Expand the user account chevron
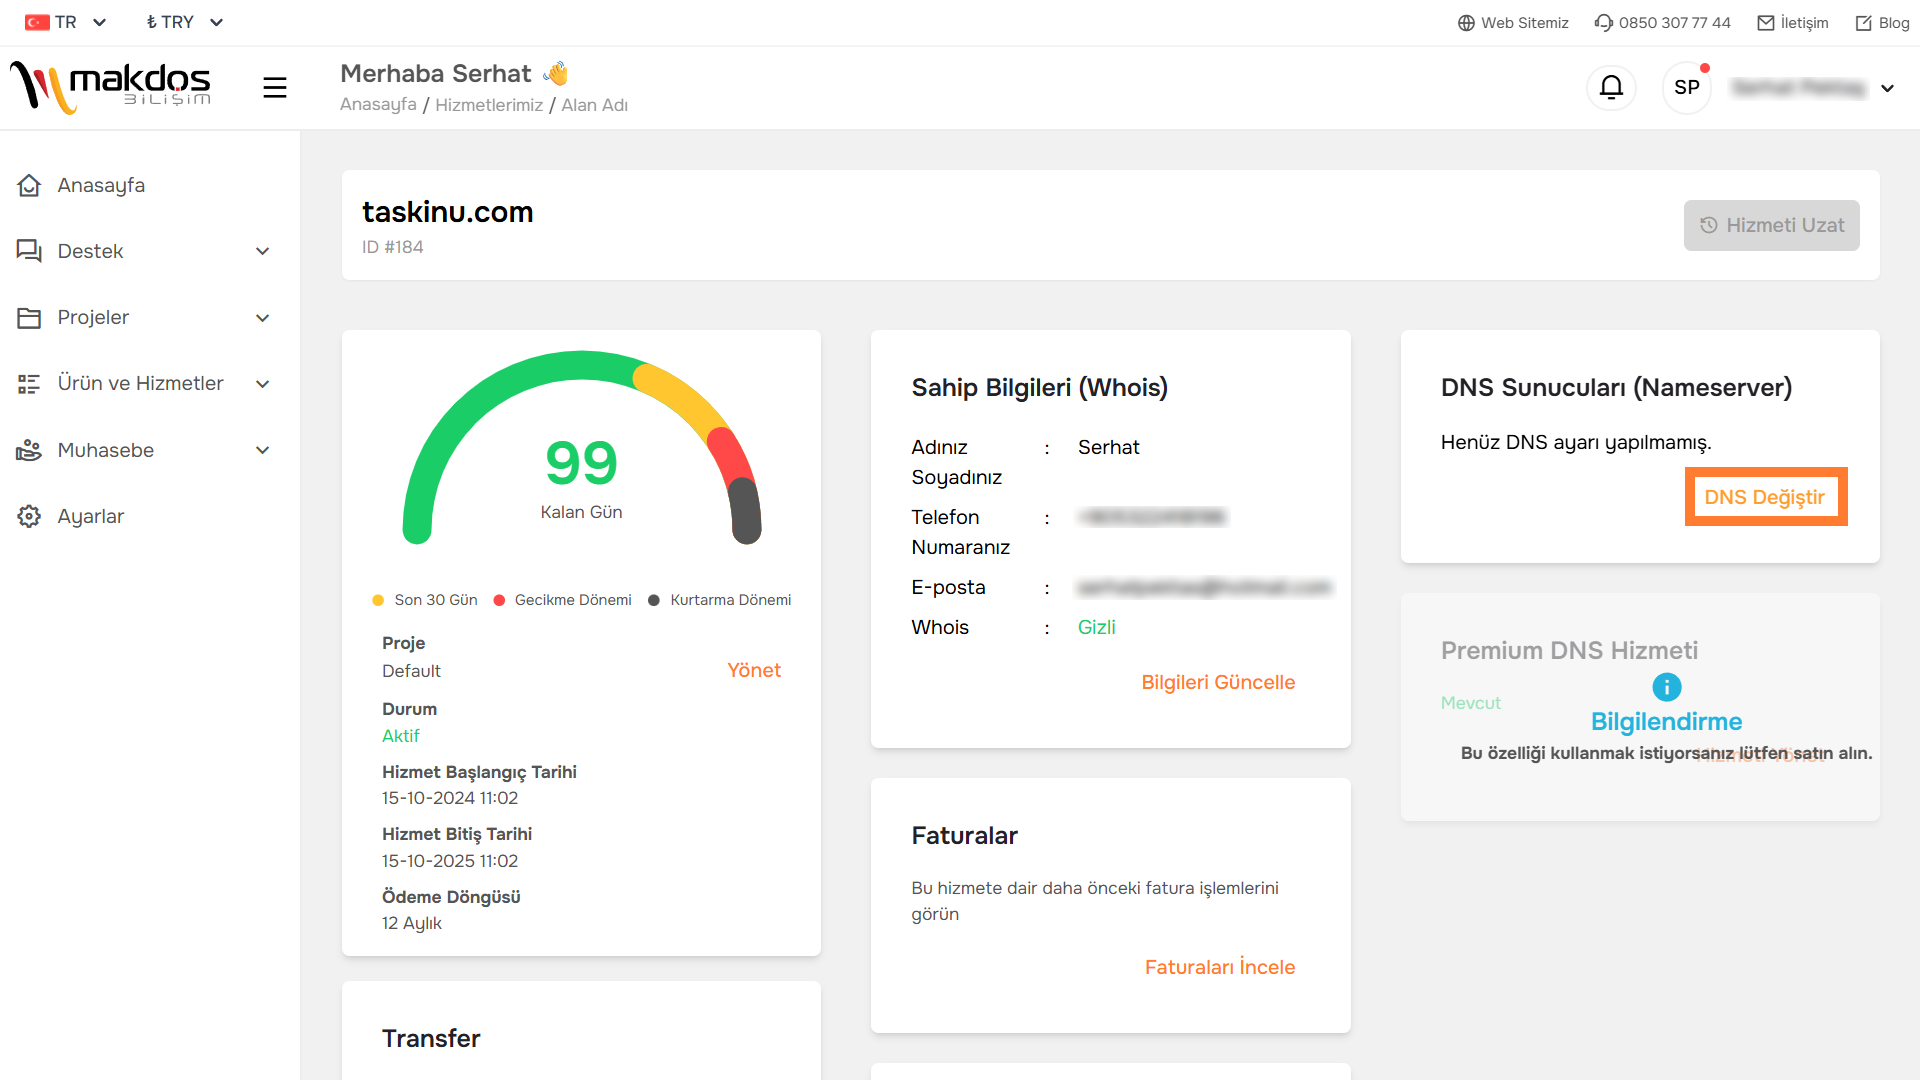This screenshot has height=1080, width=1920. [x=1887, y=88]
